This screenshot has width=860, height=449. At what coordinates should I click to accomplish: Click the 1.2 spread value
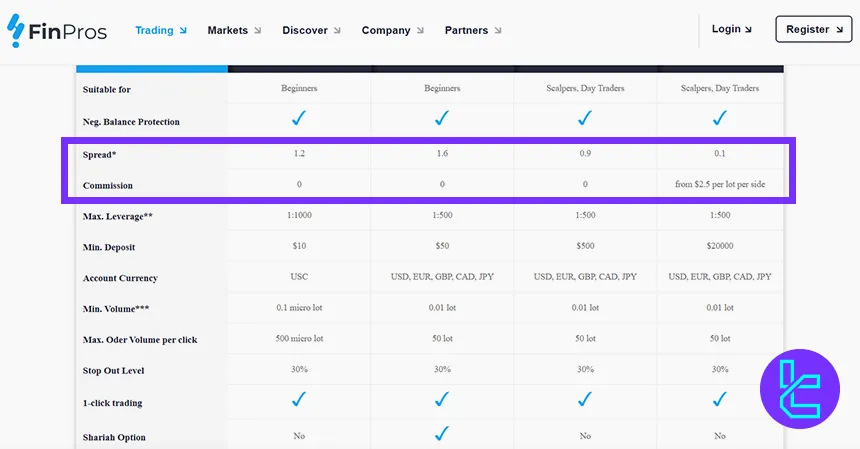click(299, 154)
